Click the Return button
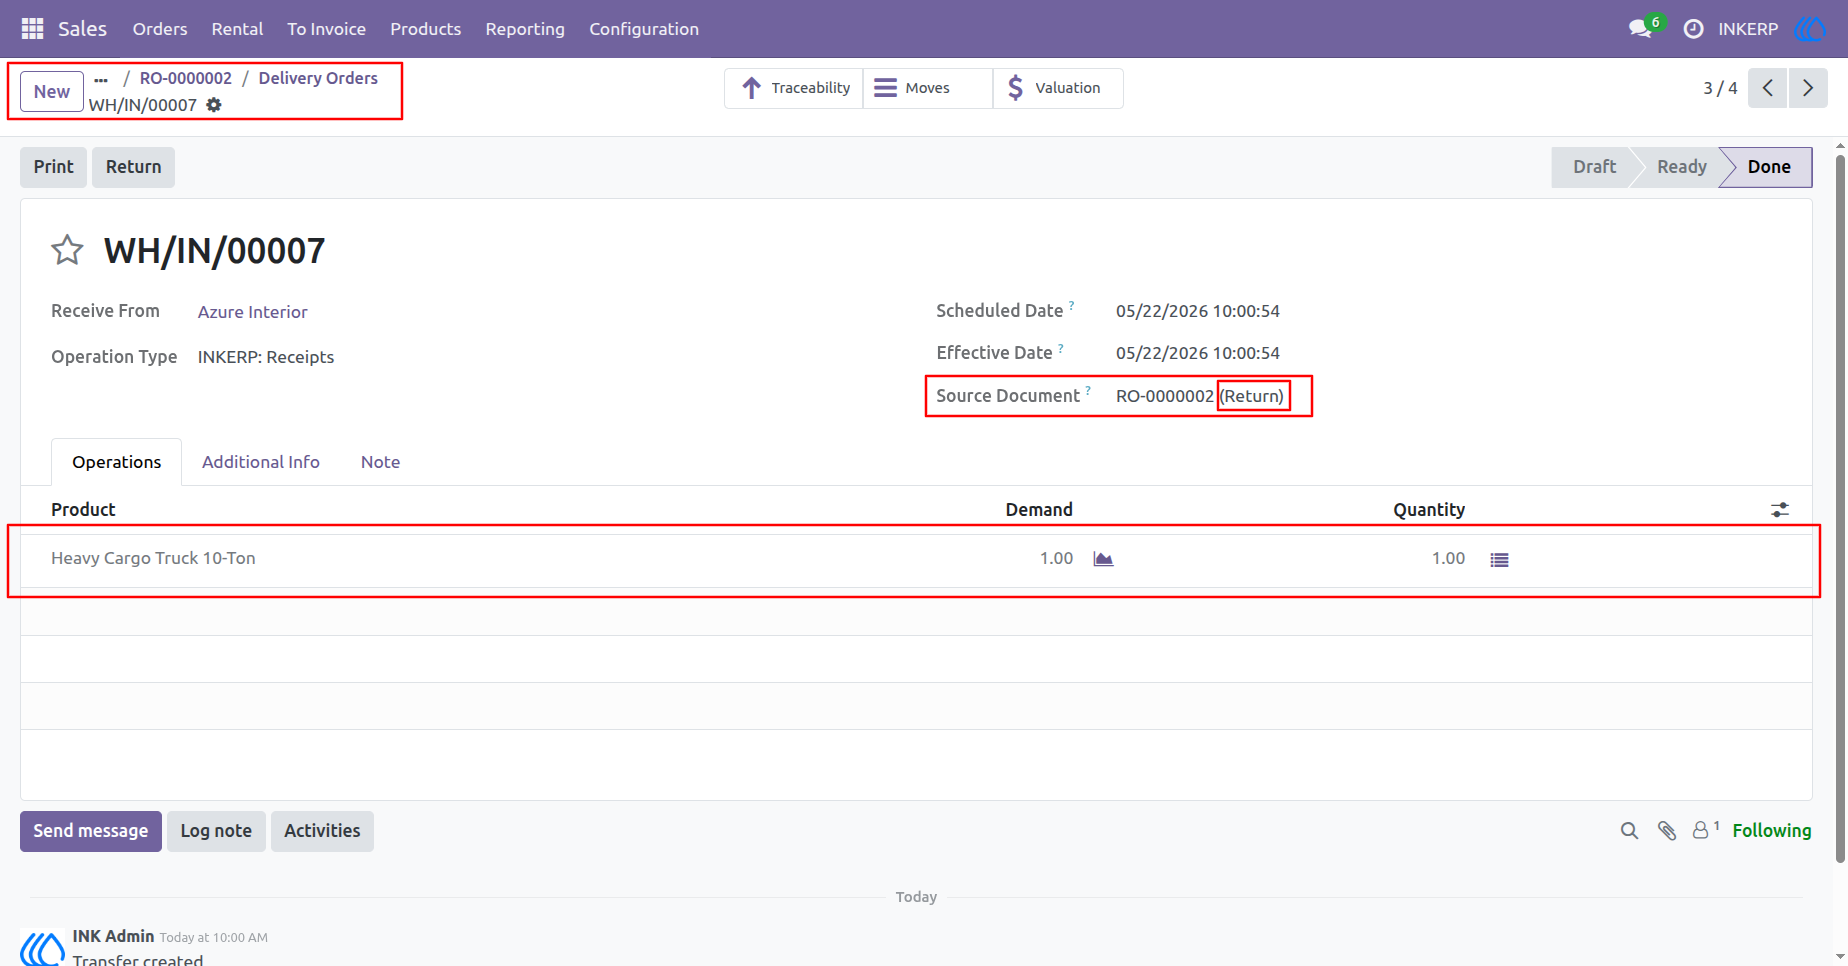Screen dimensions: 1848x966 click(134, 167)
